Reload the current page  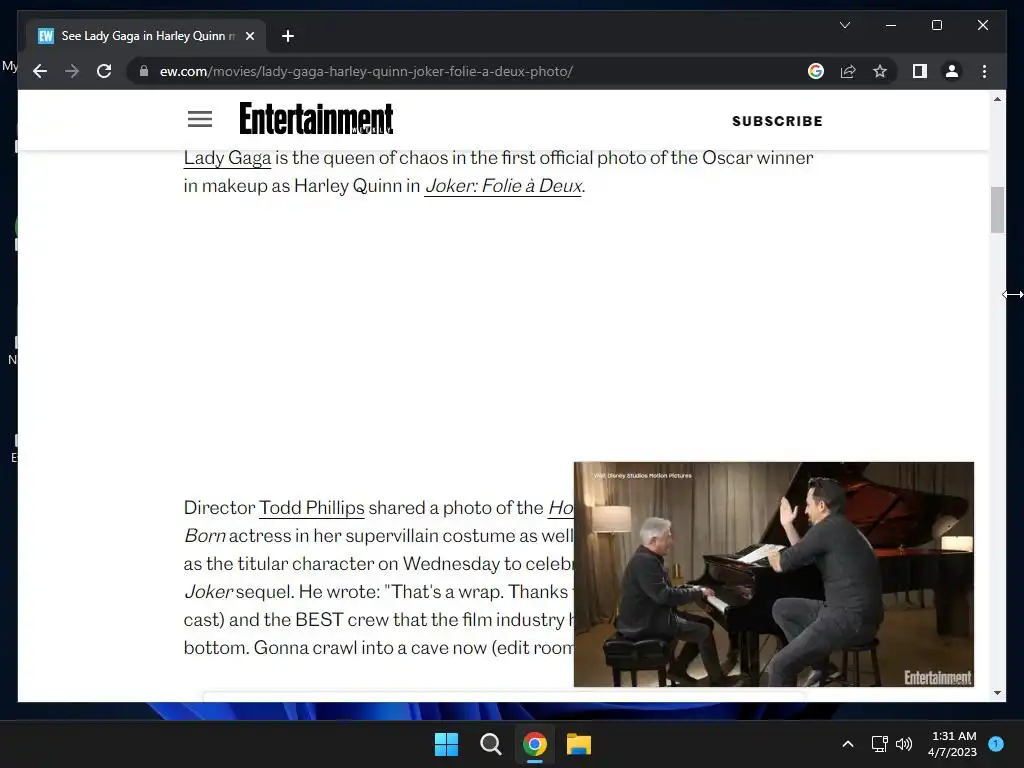pyautogui.click(x=104, y=71)
